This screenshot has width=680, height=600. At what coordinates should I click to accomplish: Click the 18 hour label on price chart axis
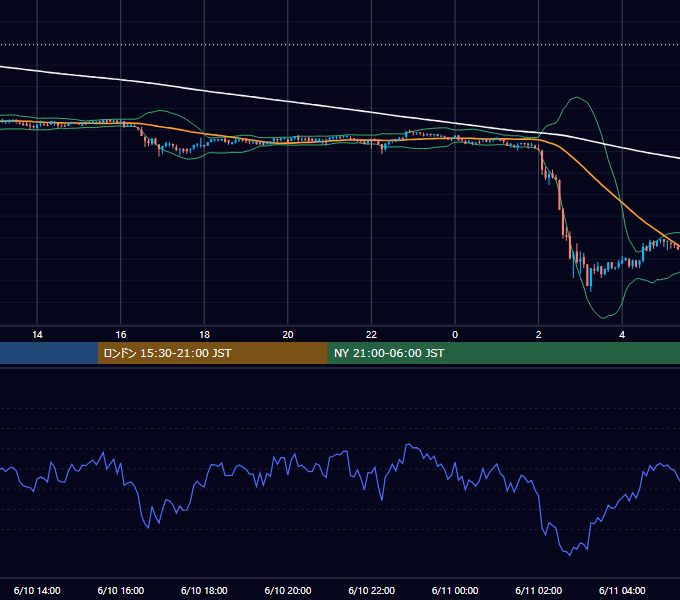(x=204, y=335)
